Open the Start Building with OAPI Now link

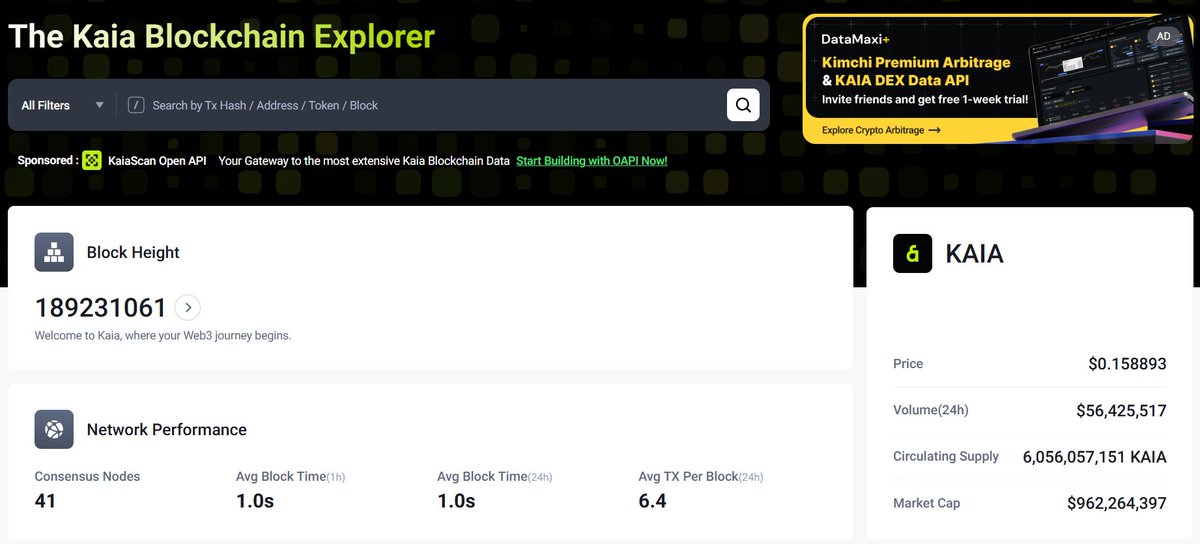point(591,160)
